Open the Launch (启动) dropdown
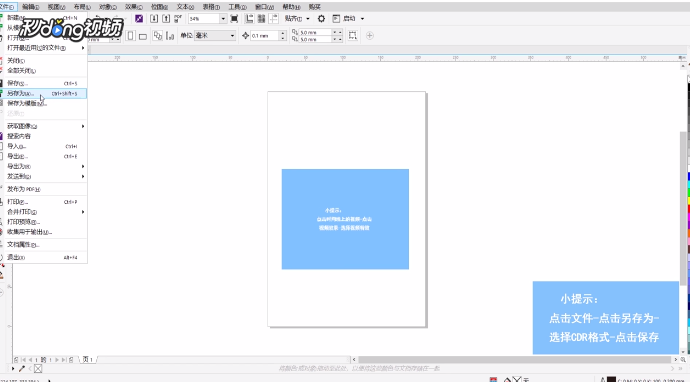Image resolution: width=690 pixels, height=382 pixels. click(349, 18)
